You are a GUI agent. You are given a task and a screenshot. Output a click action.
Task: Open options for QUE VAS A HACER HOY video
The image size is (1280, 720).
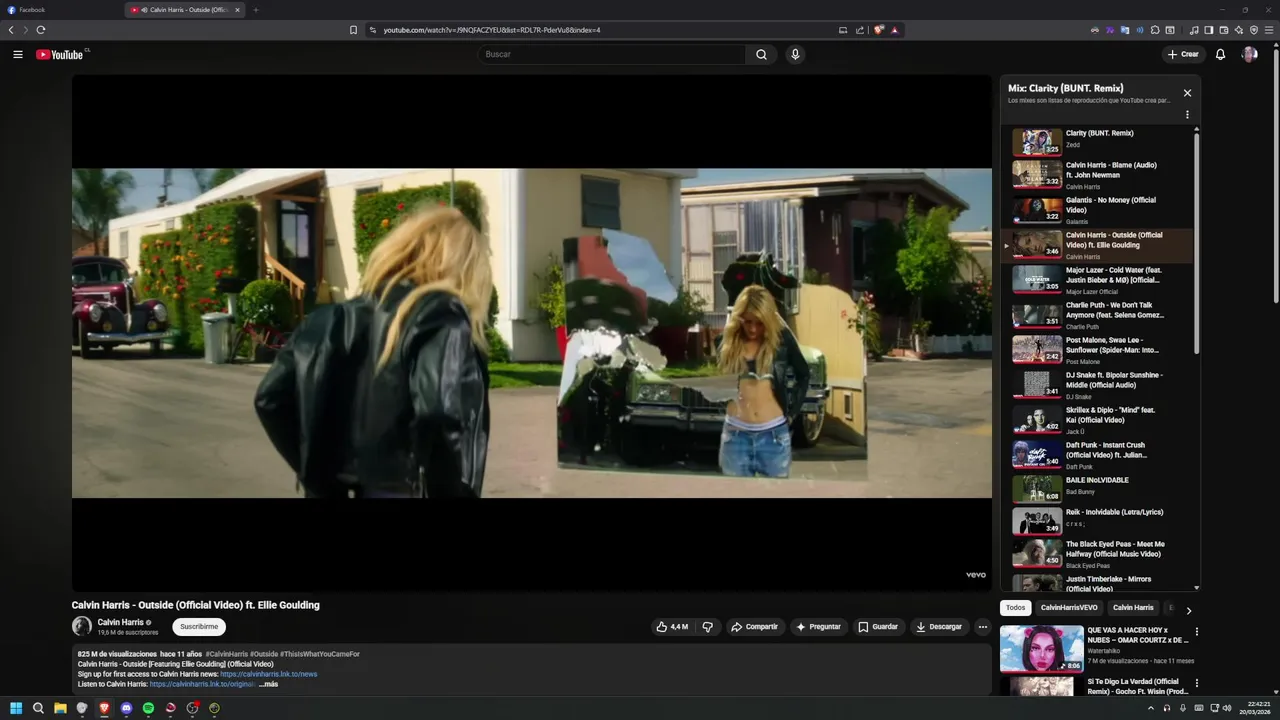(x=1196, y=632)
